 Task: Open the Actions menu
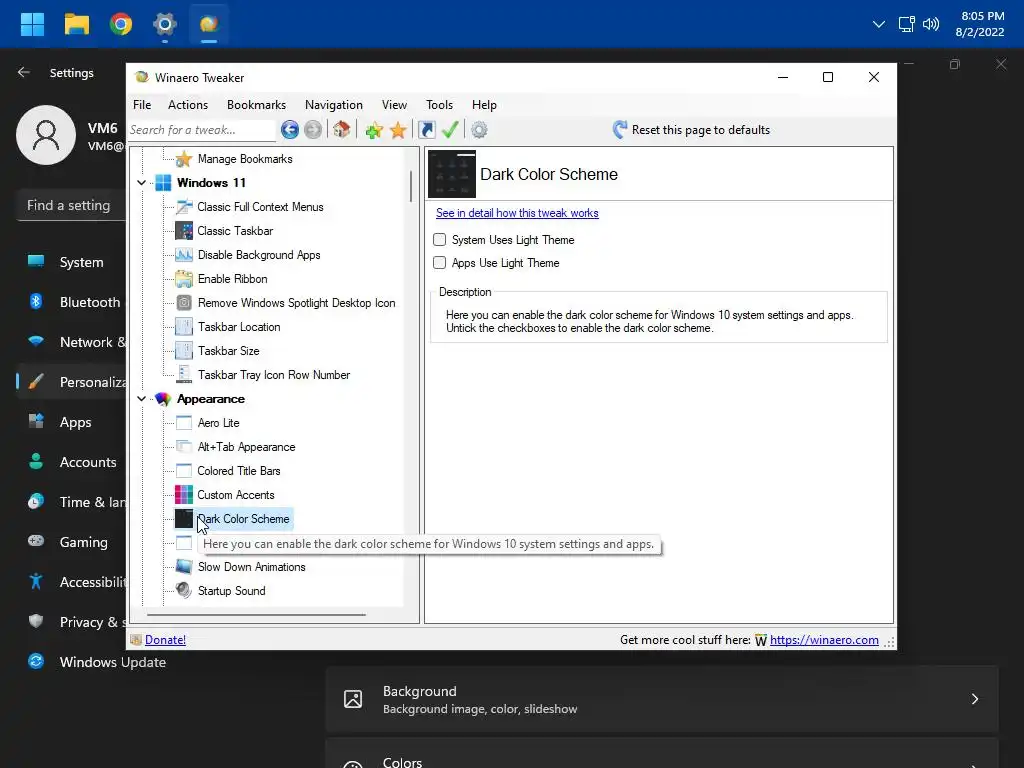tap(188, 105)
